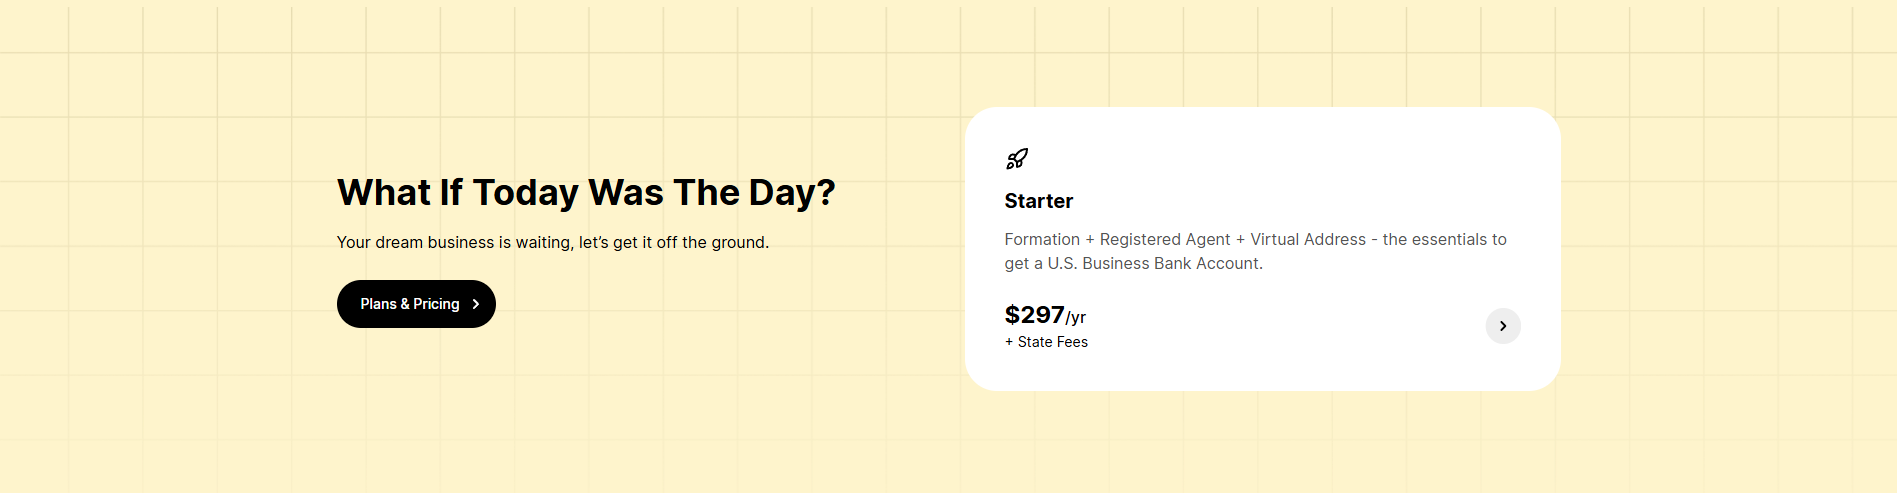
Task: Click the word Plans on the black button
Action: (x=378, y=304)
